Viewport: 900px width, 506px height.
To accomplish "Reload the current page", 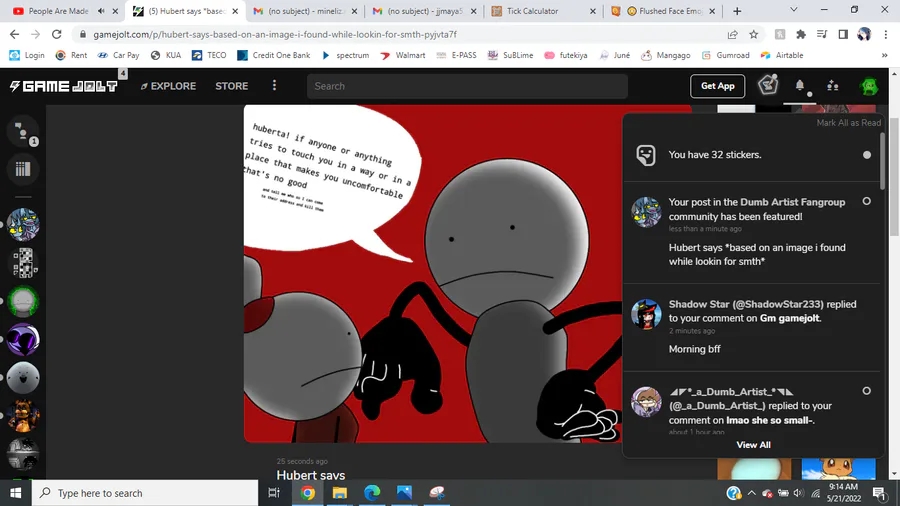I will click(x=56, y=34).
